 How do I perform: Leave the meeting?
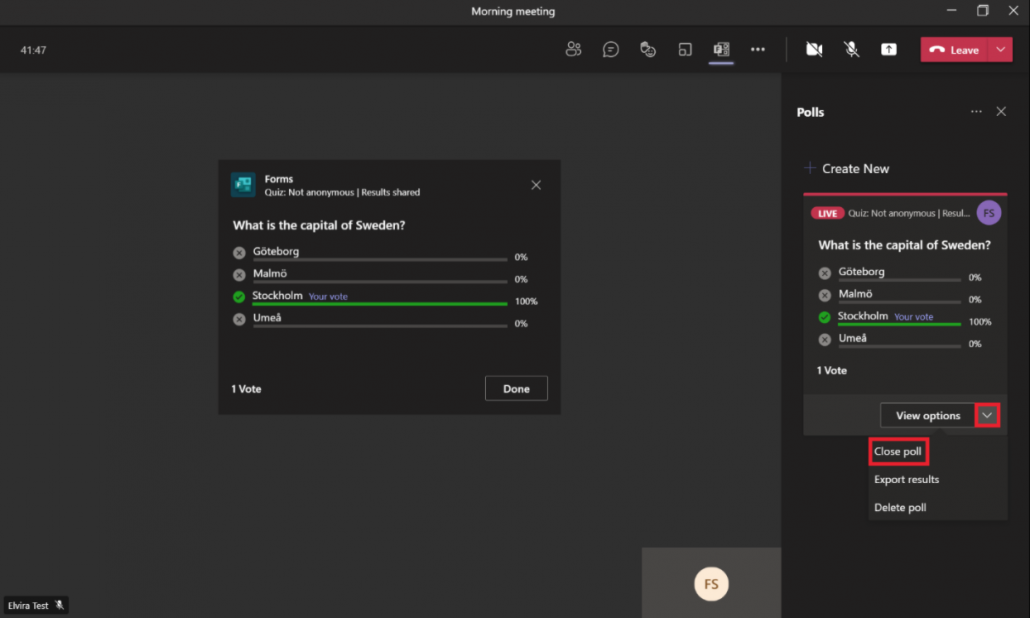pos(954,50)
